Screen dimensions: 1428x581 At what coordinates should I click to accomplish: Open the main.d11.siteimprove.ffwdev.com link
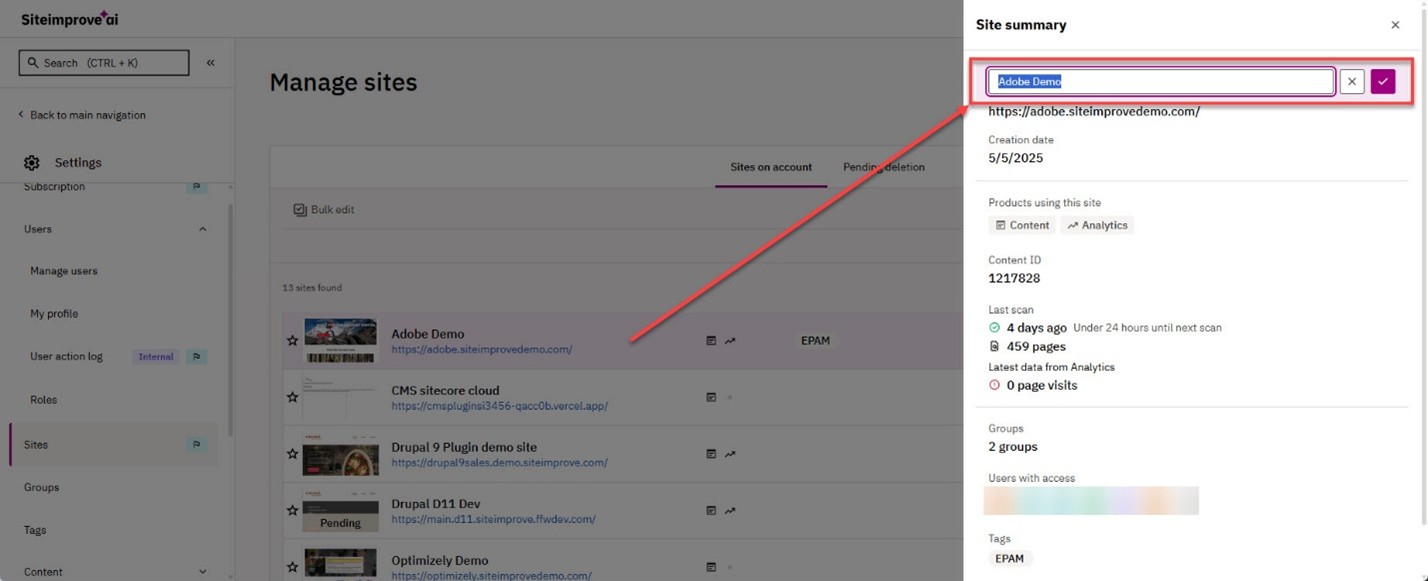coord(493,520)
